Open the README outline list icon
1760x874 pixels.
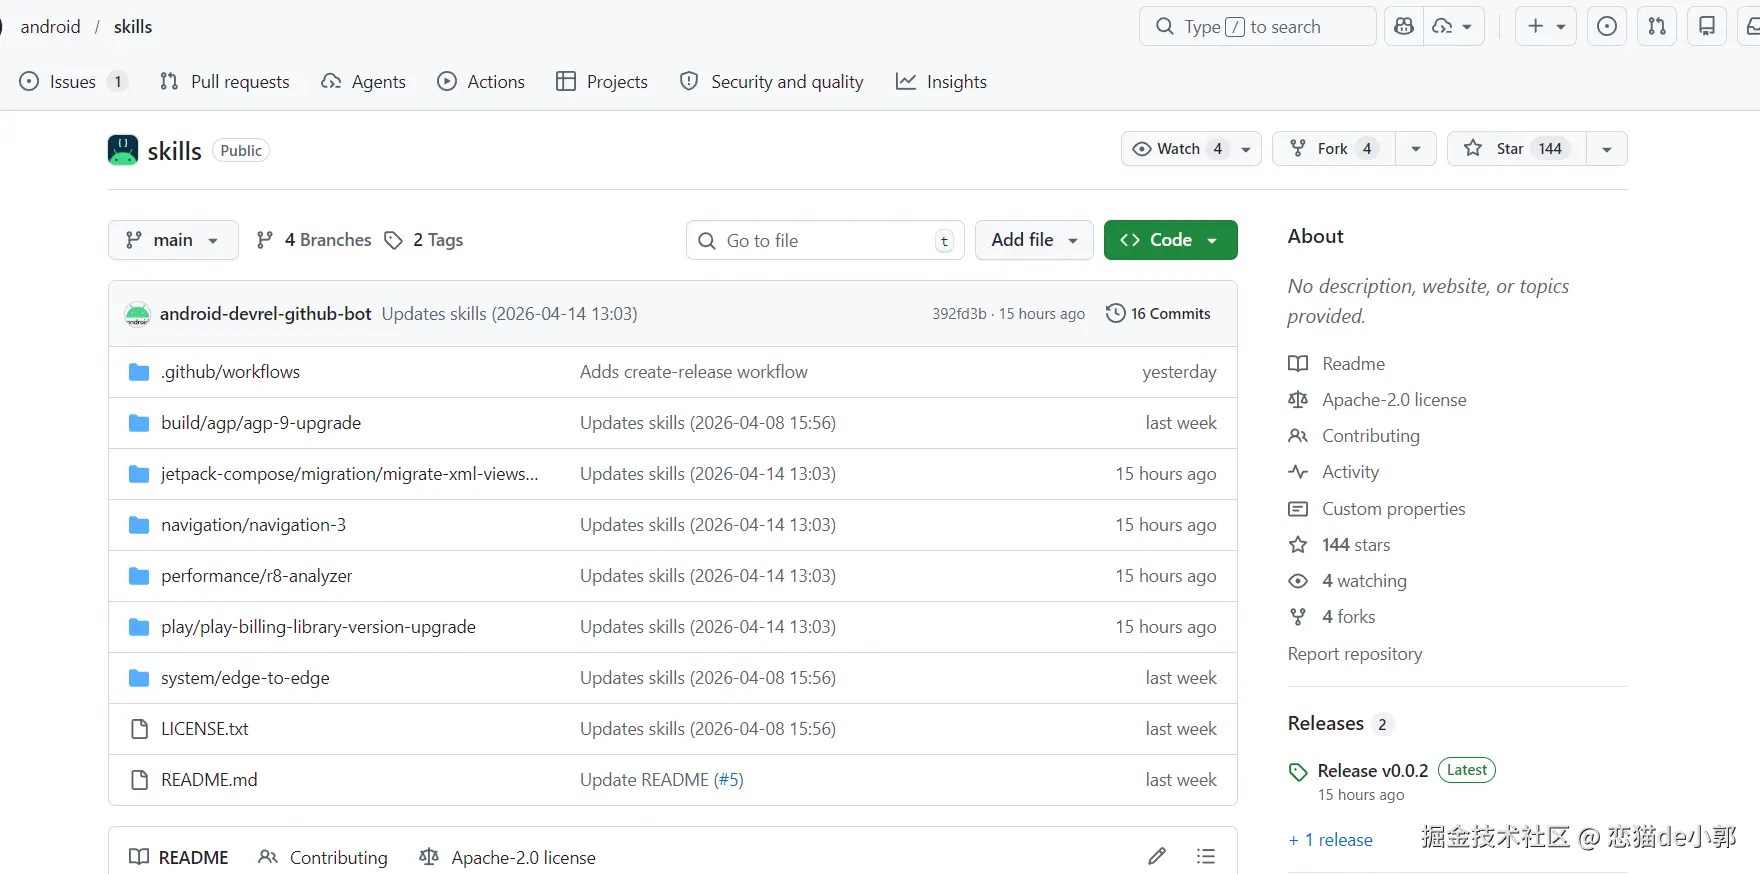[x=1206, y=856]
